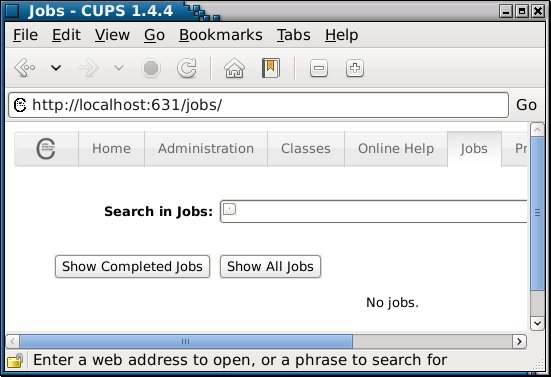
Task: Focus the Search in Jobs field
Action: tap(373, 211)
